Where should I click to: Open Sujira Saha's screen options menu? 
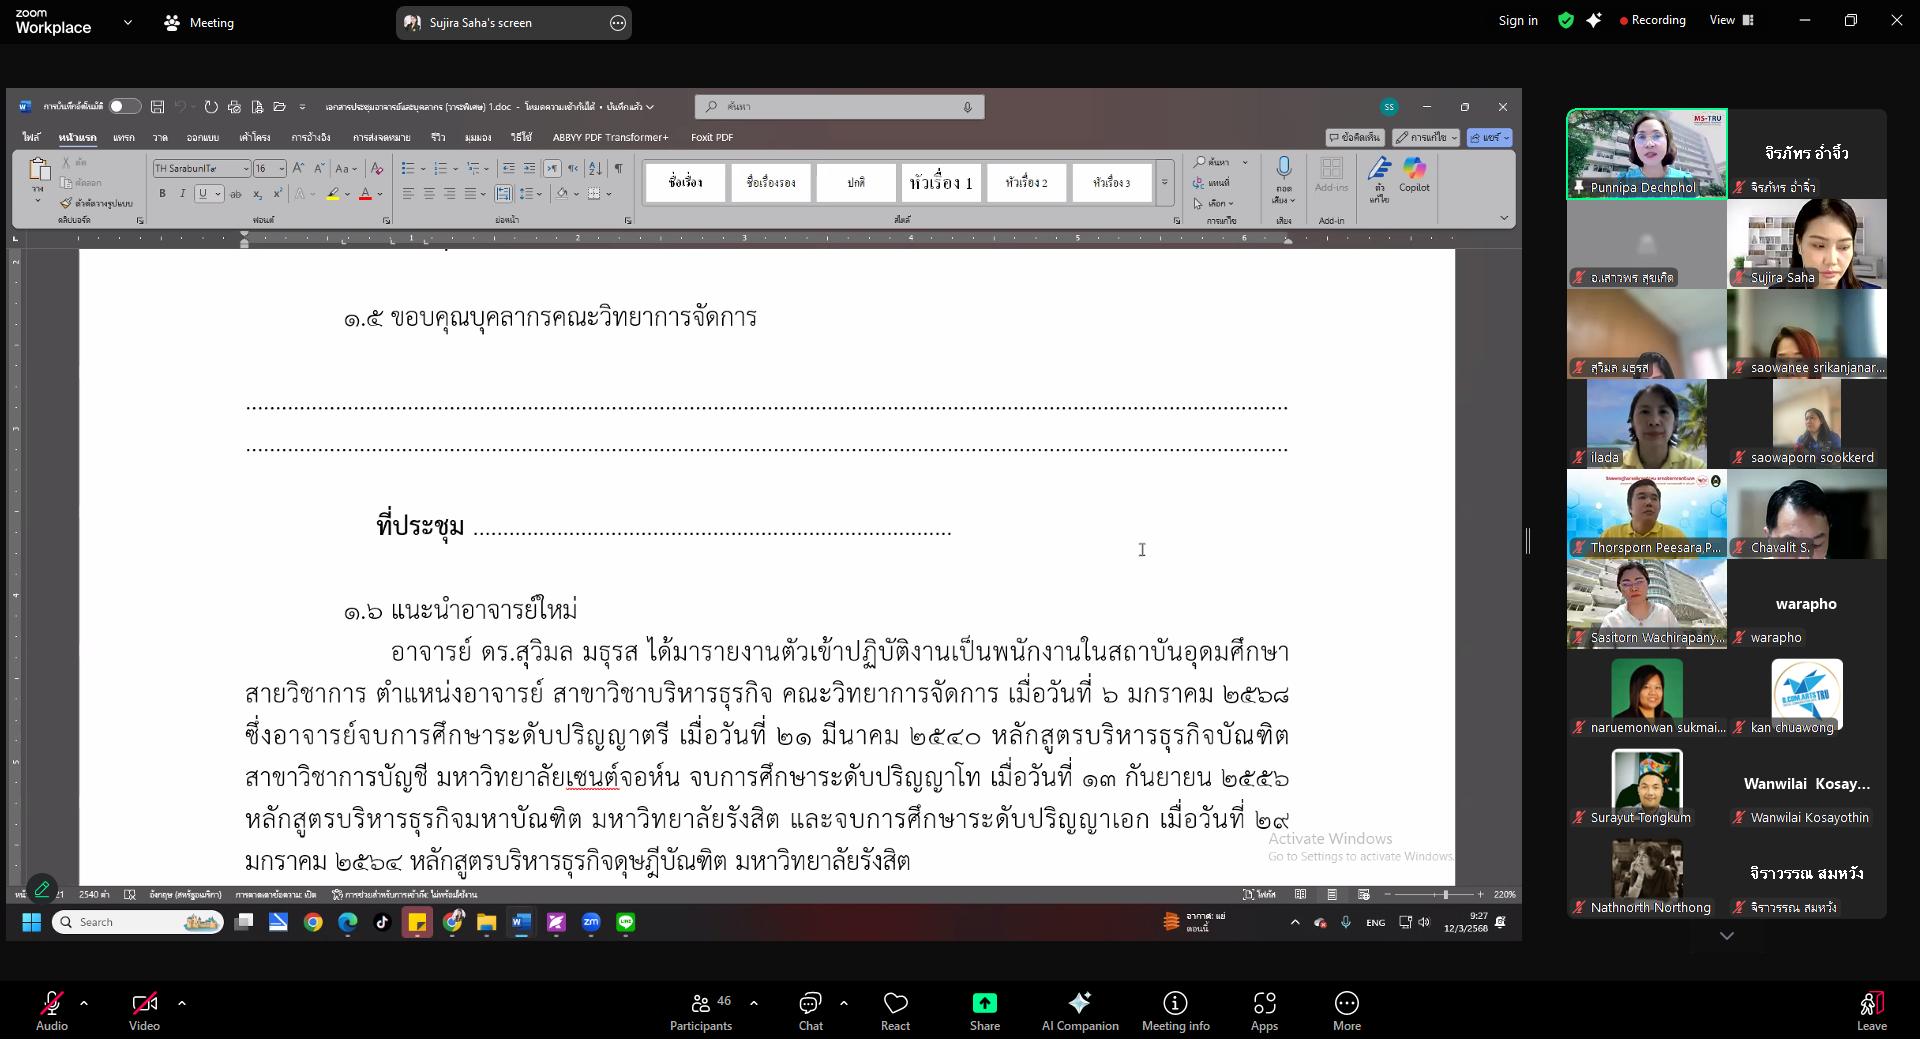pos(618,23)
